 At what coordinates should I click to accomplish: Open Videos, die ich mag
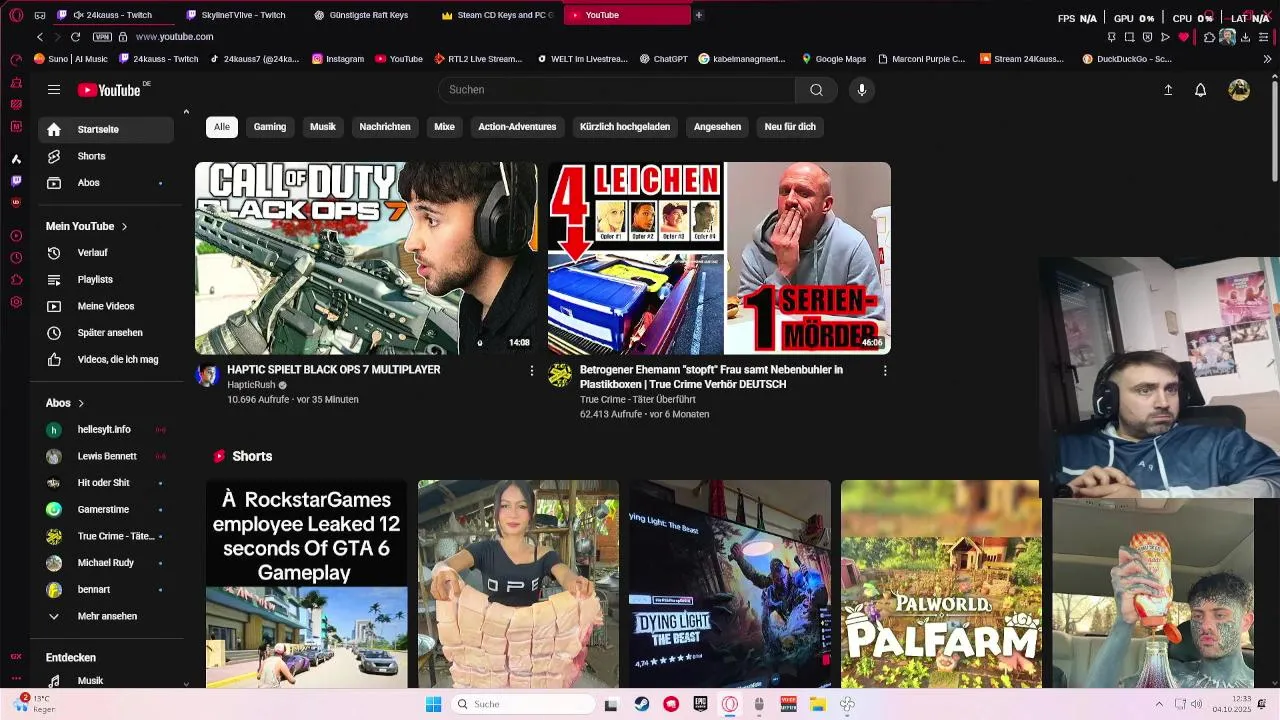tap(106, 359)
